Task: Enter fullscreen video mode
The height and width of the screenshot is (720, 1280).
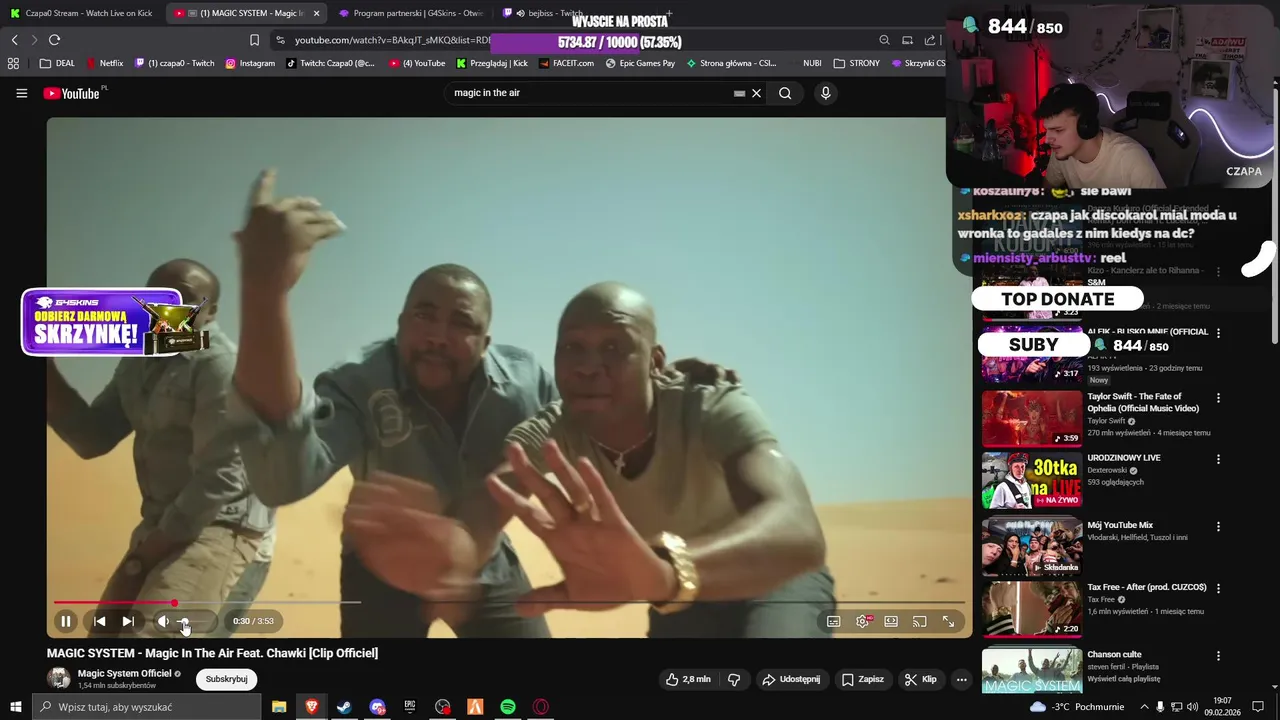Action: (x=948, y=621)
